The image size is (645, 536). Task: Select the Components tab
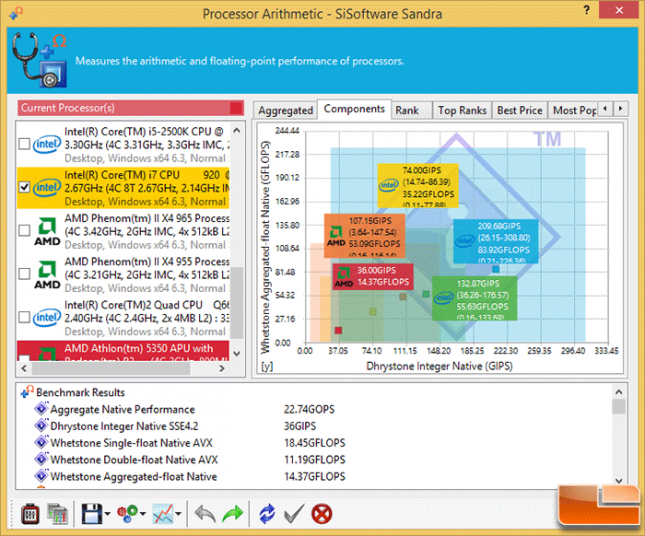tap(354, 109)
